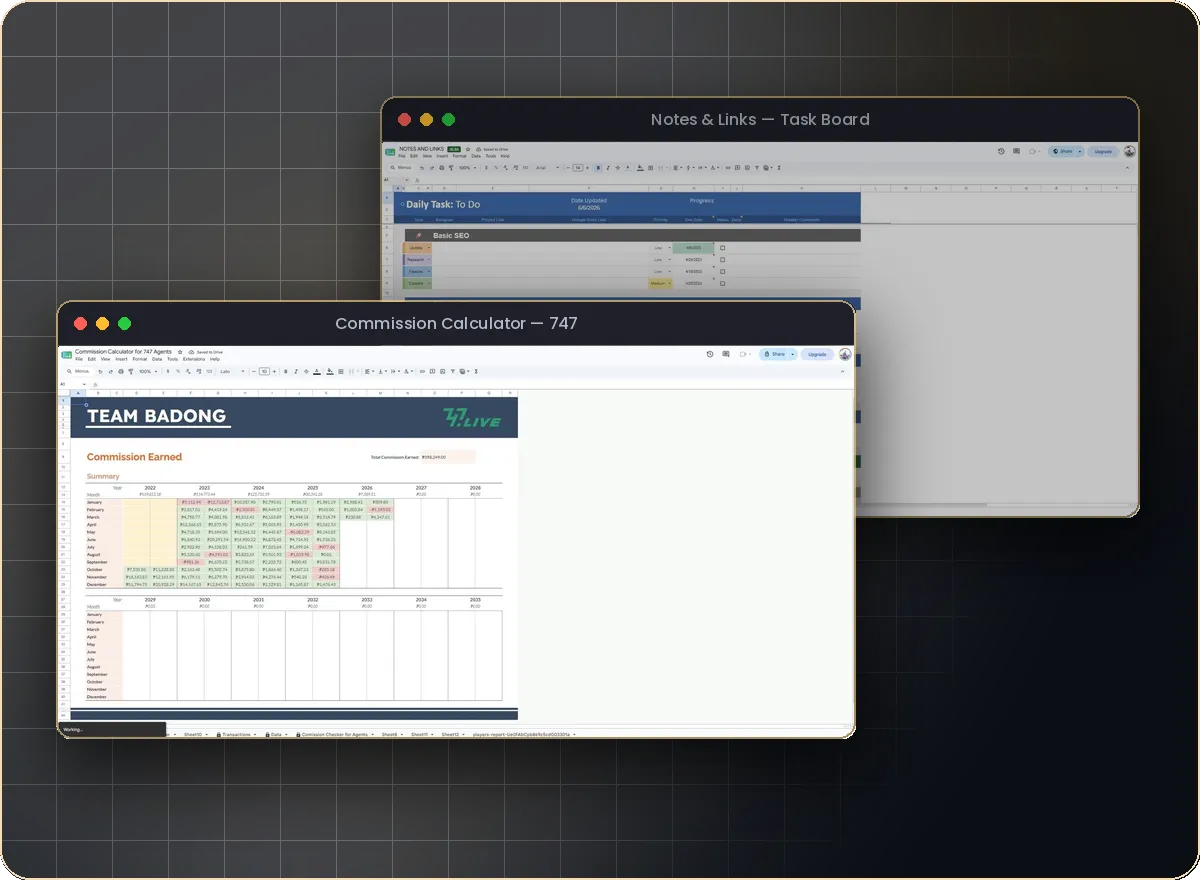Open the Arial font dropdown in Notes & Links

click(x=548, y=168)
